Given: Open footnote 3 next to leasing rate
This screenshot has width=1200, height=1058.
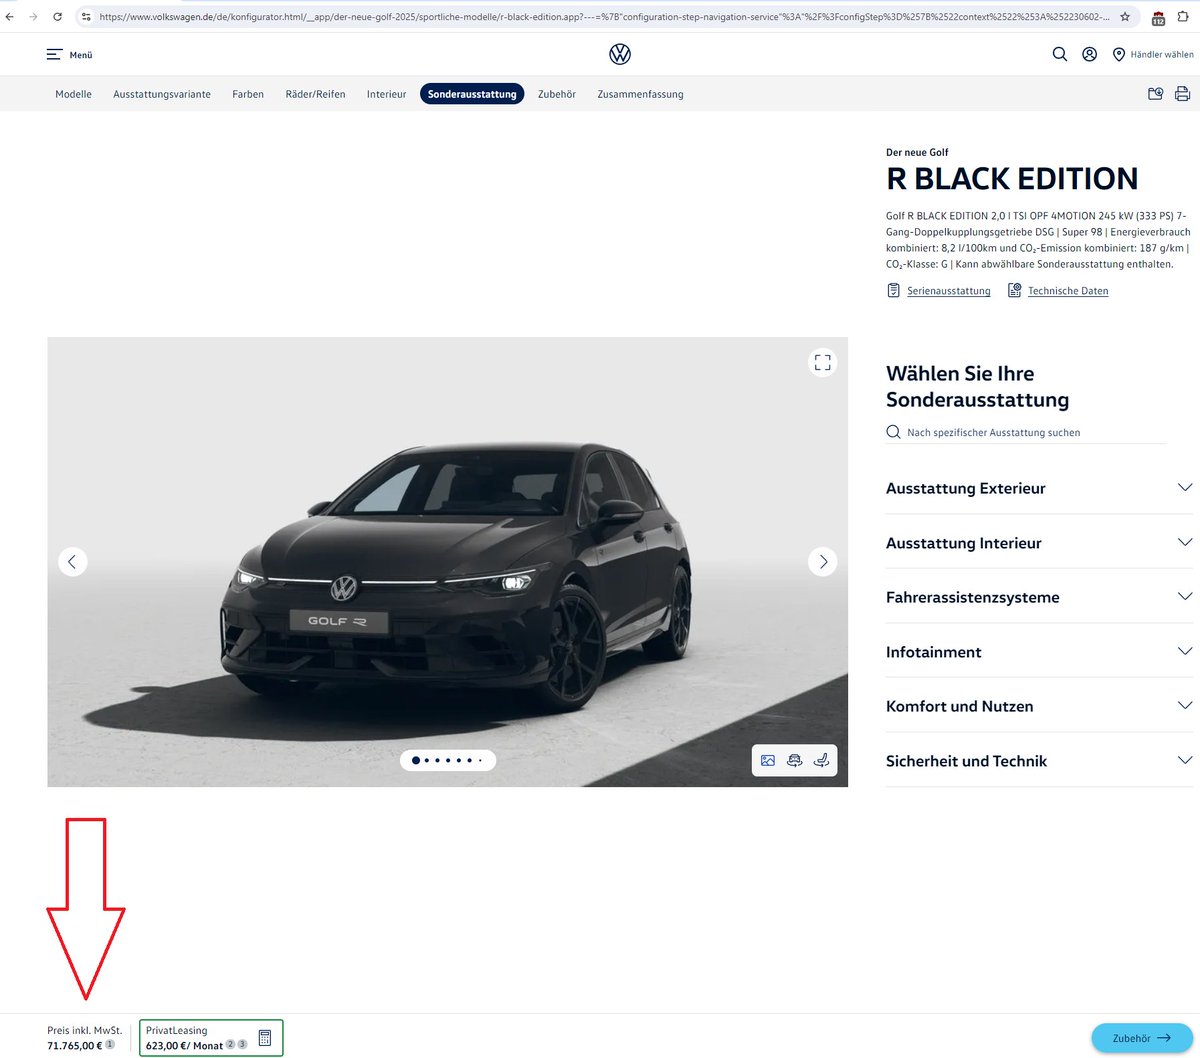Looking at the screenshot, I should pyautogui.click(x=242, y=1044).
